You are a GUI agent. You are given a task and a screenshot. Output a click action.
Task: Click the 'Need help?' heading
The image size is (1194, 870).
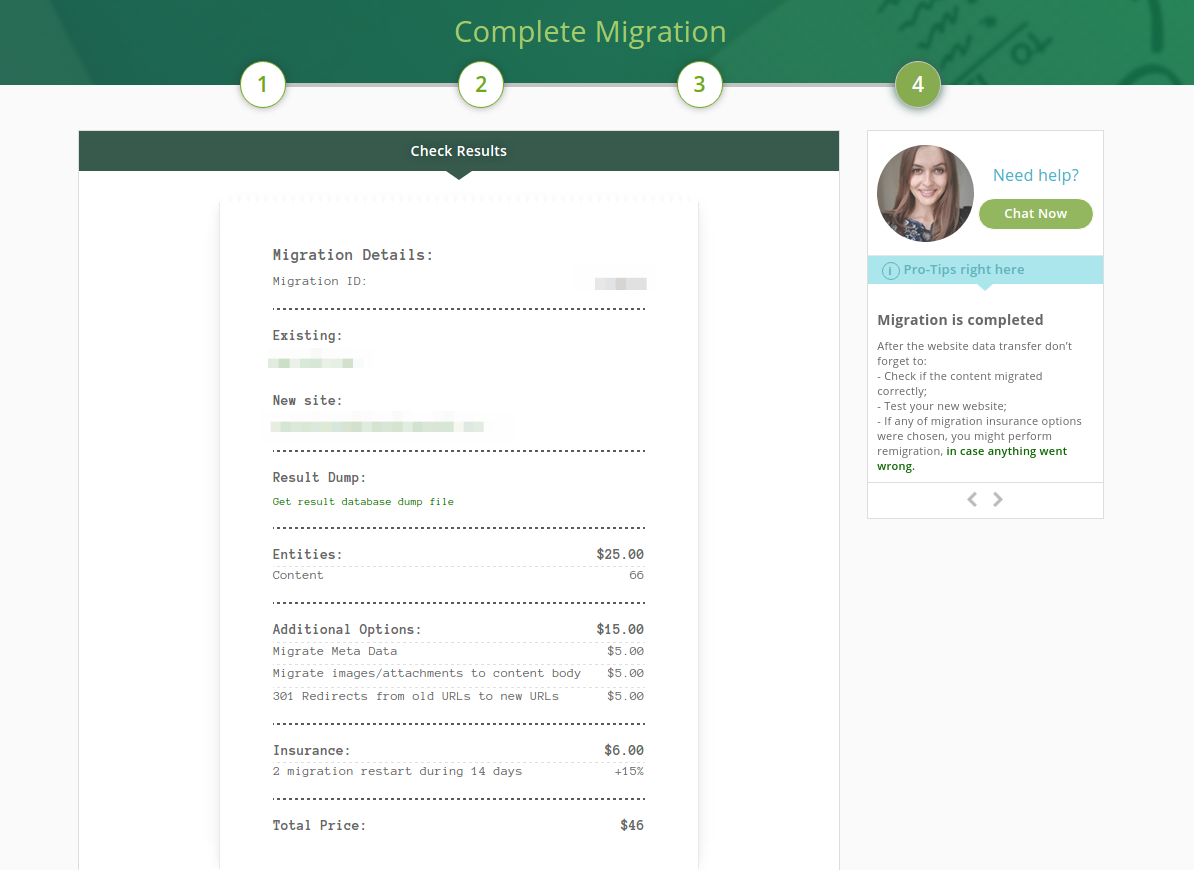[1036, 175]
